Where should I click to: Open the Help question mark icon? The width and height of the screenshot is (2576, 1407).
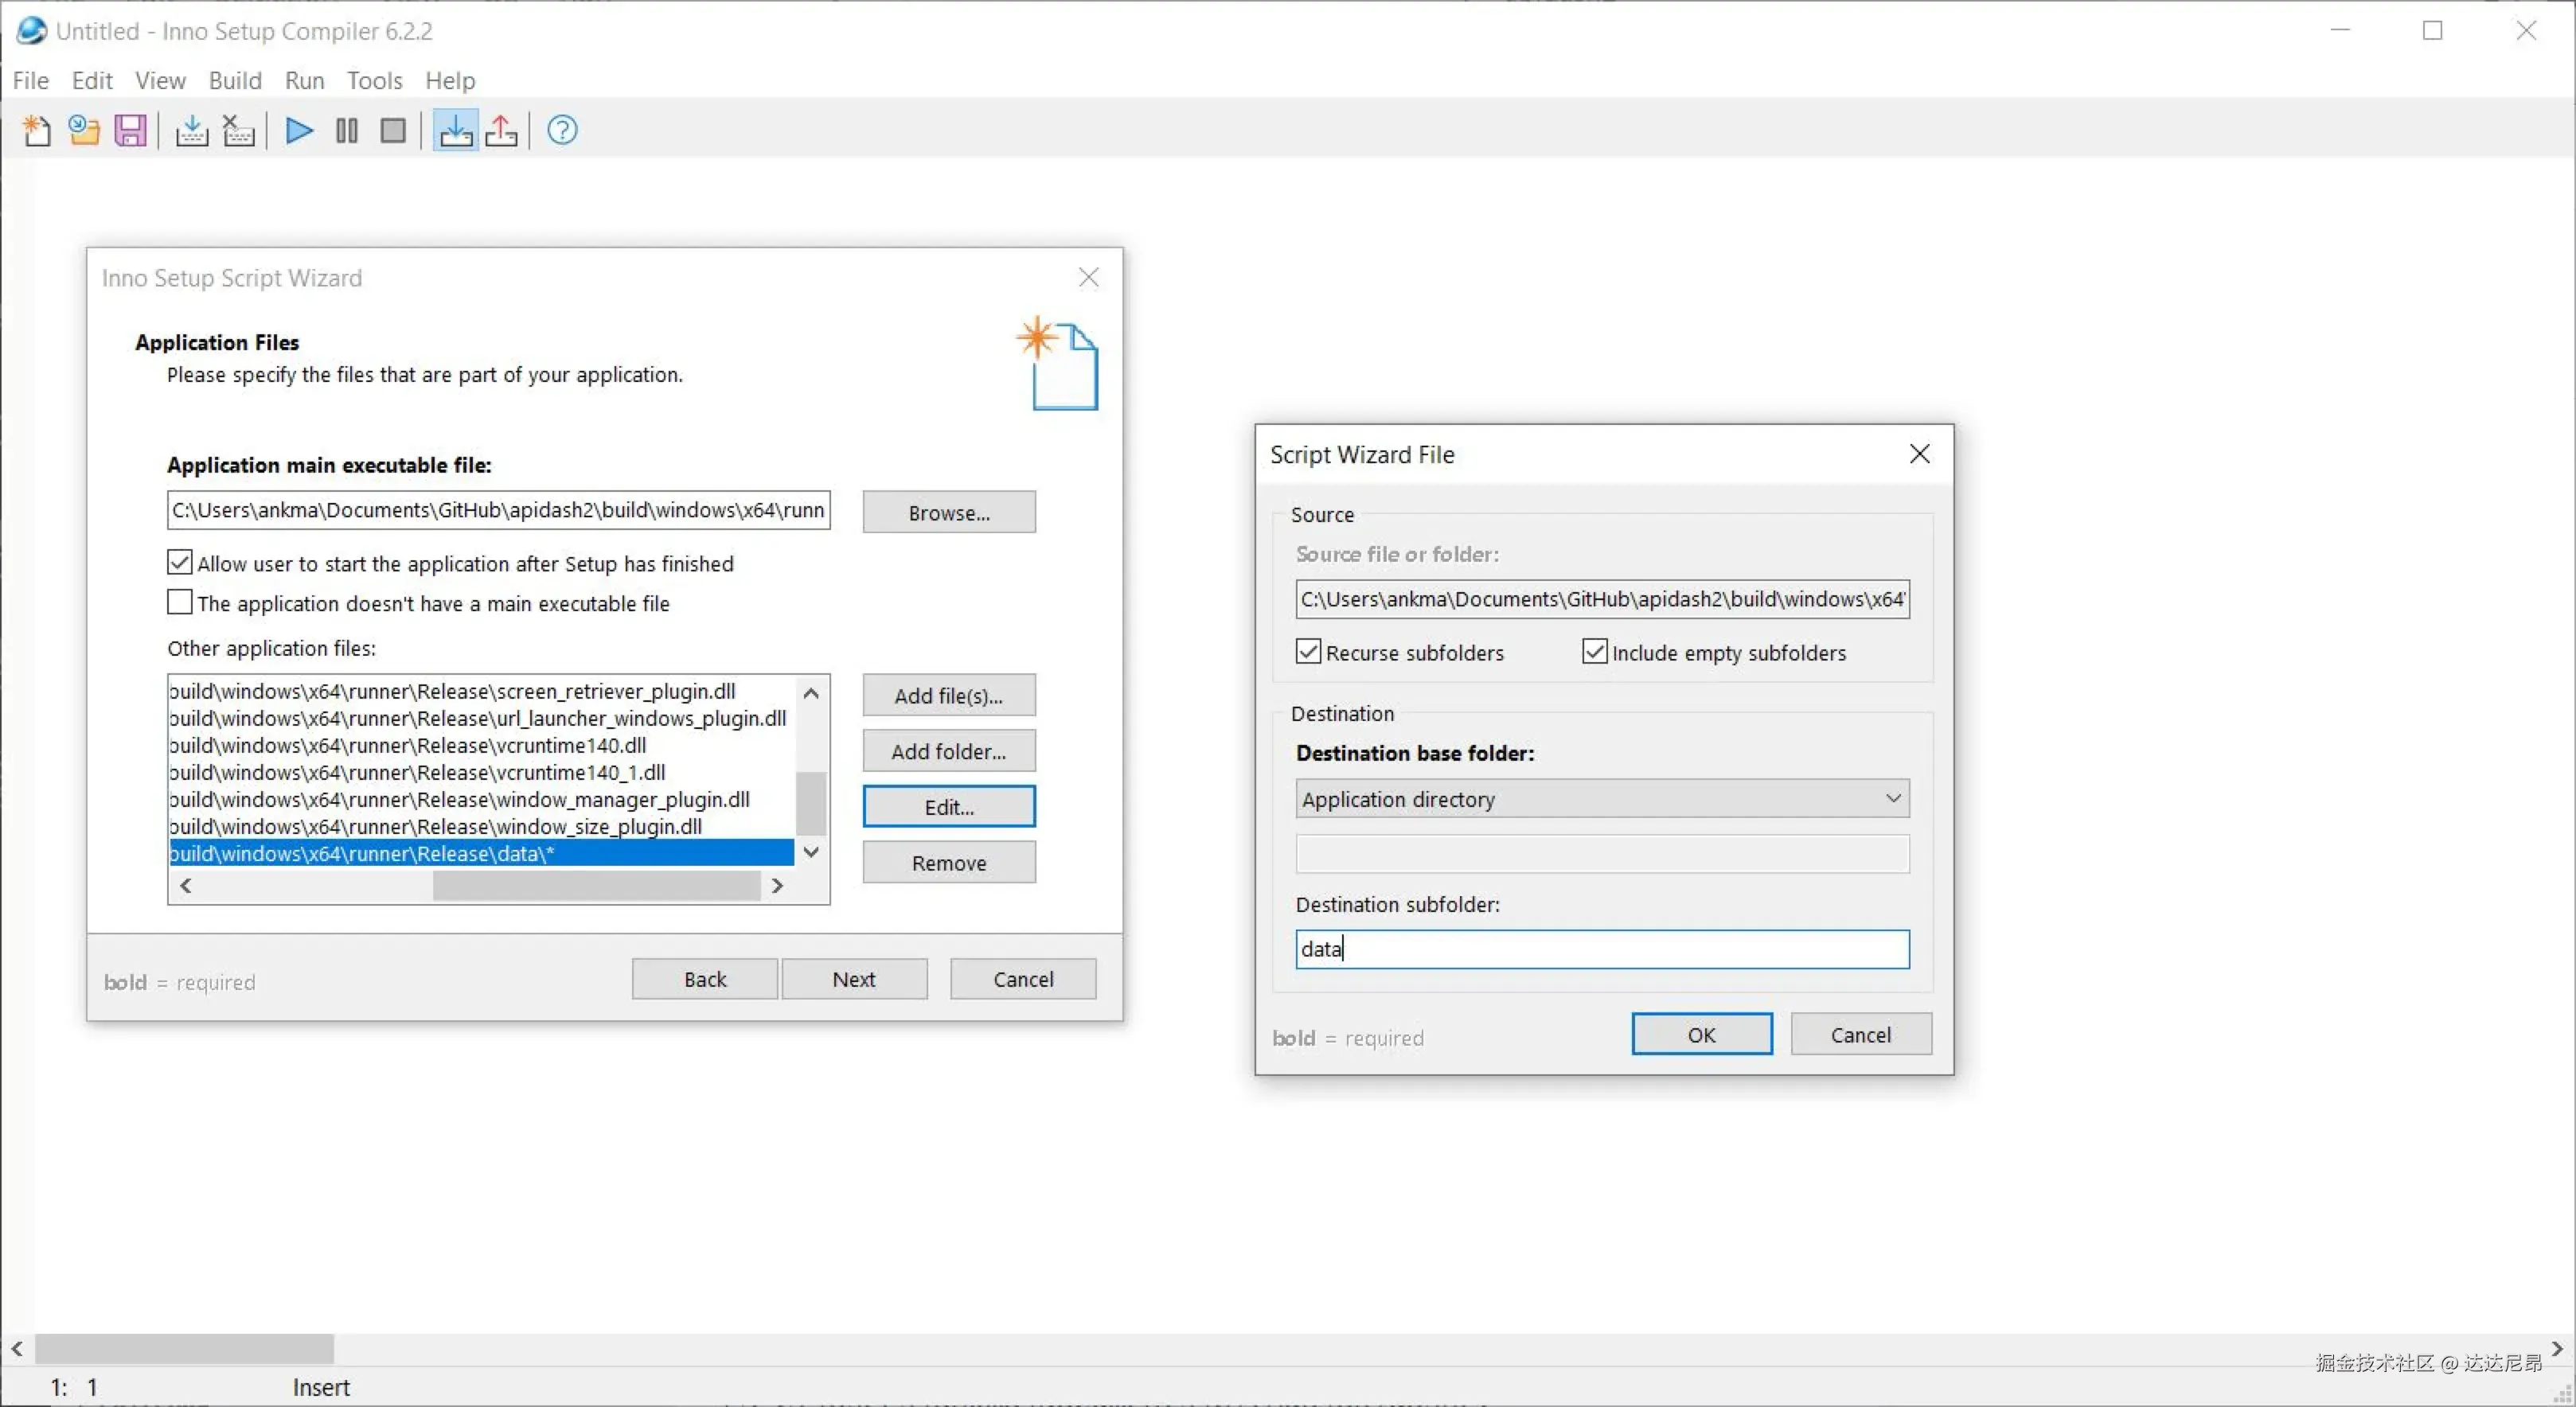pyautogui.click(x=562, y=131)
